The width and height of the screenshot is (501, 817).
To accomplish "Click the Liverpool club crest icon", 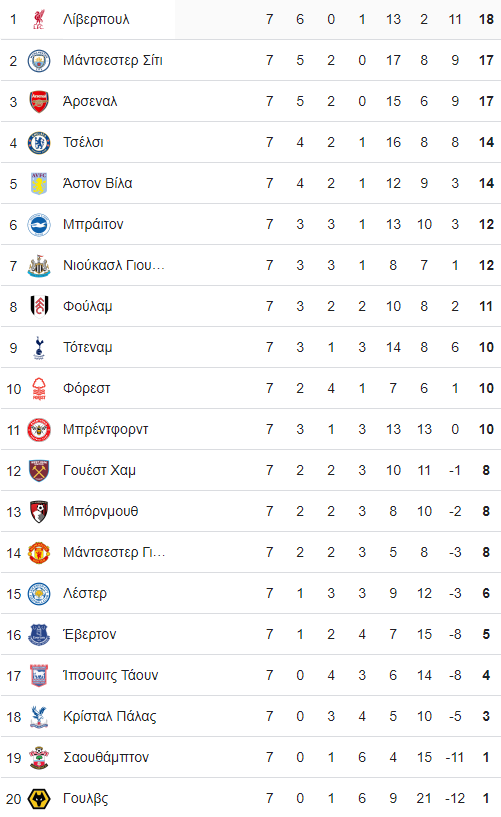I will coord(39,19).
